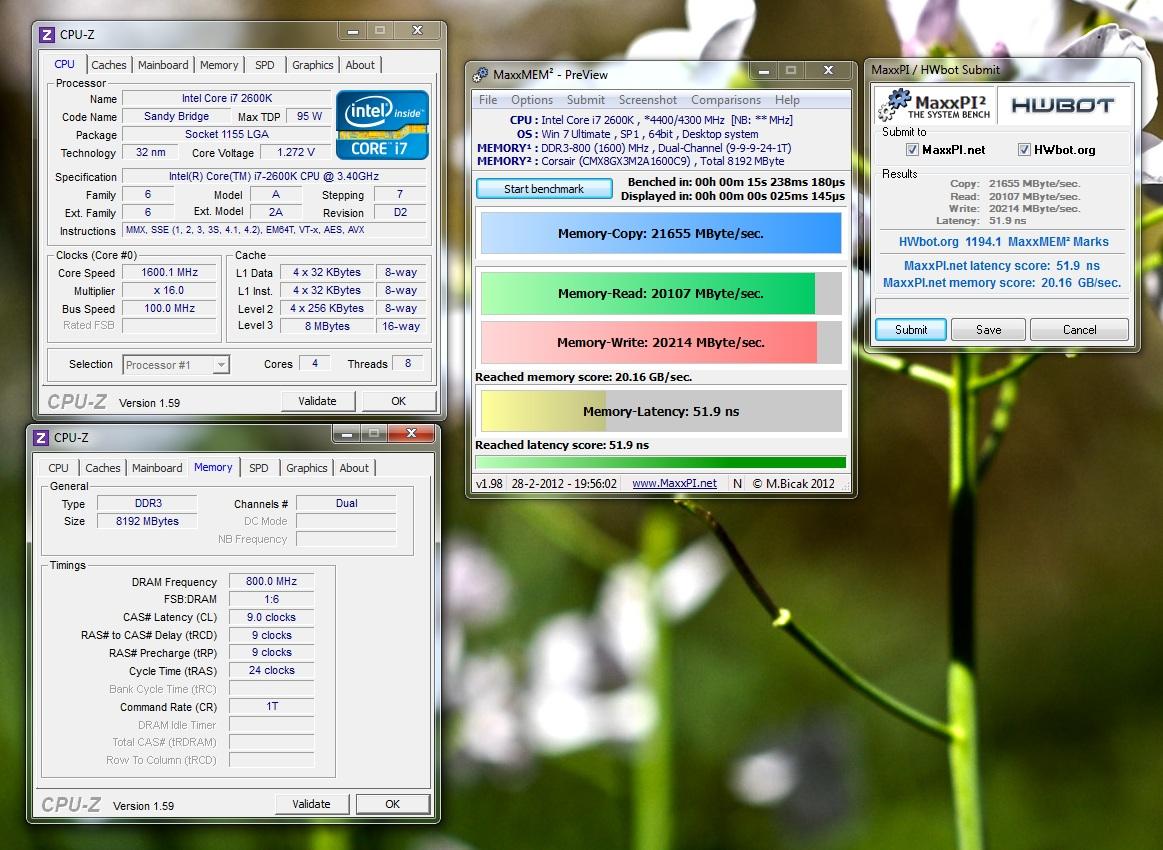Screen dimensions: 1163x850
Task: Toggle the MaxxPI.net submit checkbox
Action: click(x=912, y=150)
